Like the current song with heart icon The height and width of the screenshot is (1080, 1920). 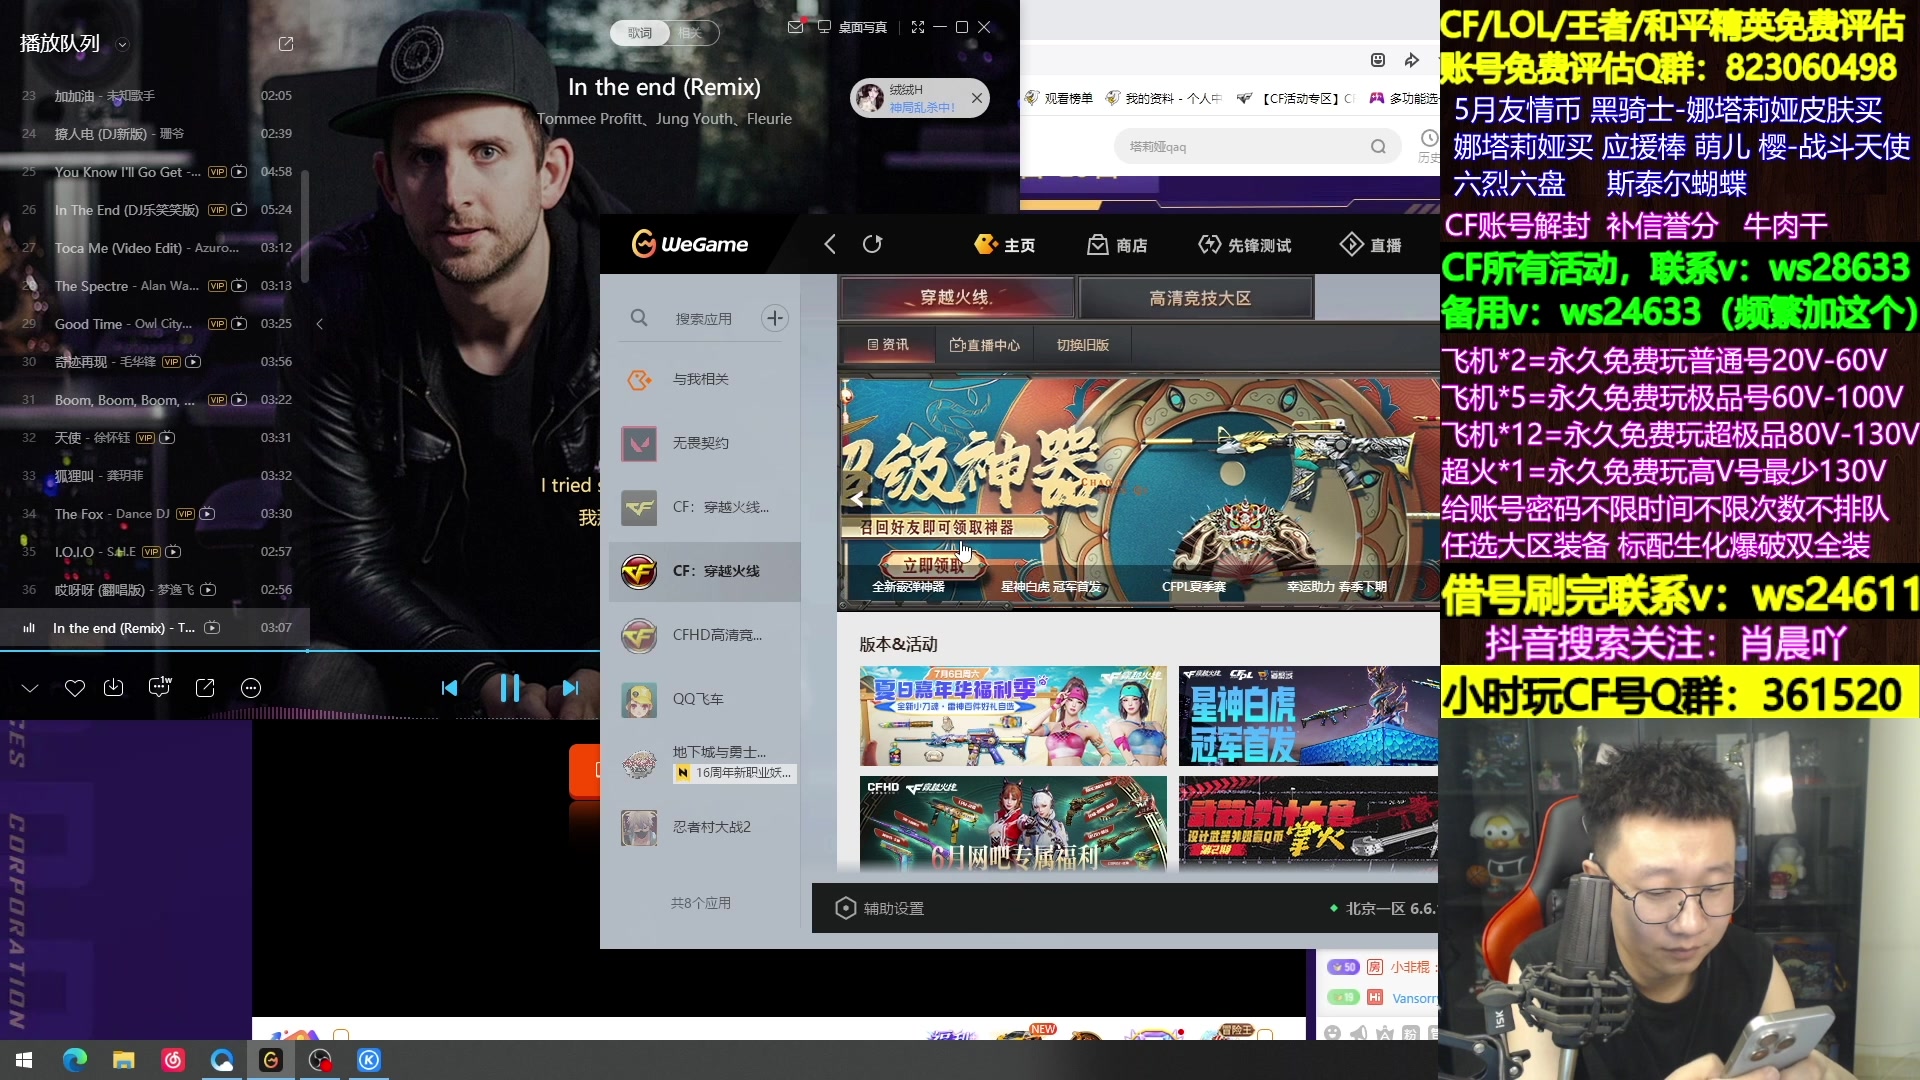tap(75, 688)
